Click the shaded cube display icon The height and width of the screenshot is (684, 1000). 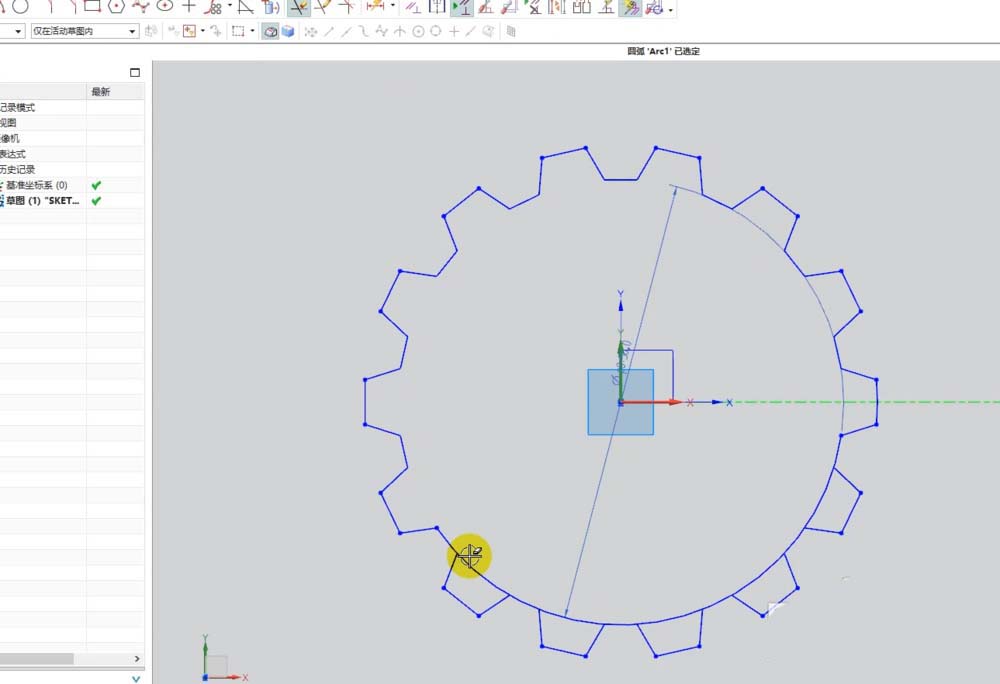(x=288, y=32)
